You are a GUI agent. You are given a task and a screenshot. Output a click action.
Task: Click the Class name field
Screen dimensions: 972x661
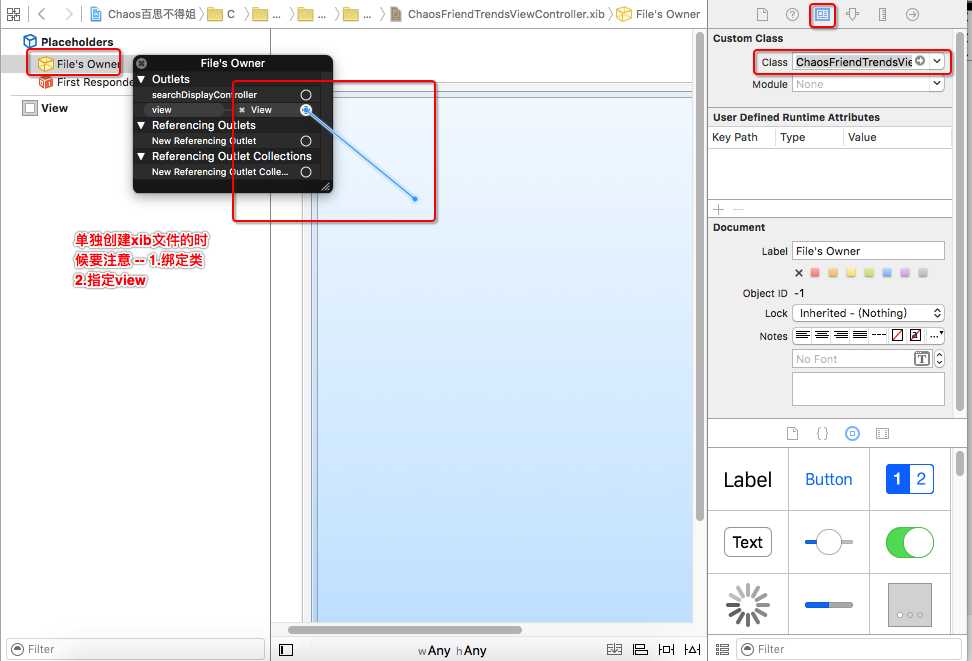coord(854,62)
